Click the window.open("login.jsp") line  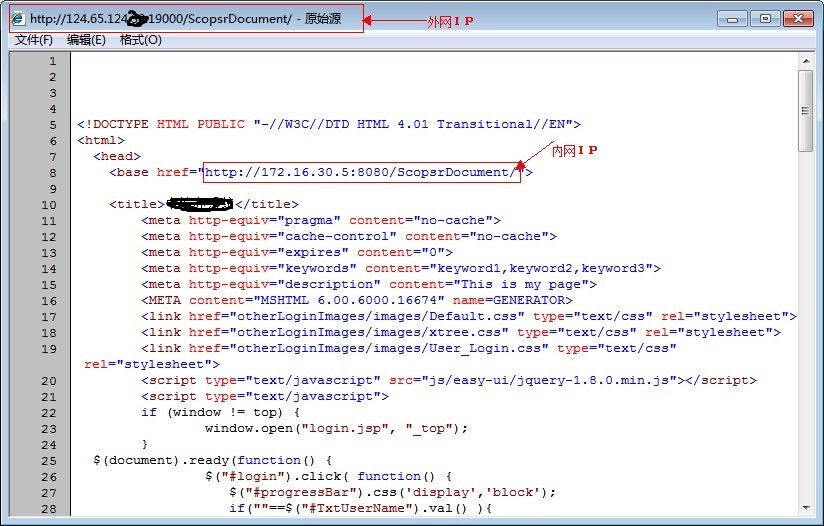pyautogui.click(x=336, y=429)
